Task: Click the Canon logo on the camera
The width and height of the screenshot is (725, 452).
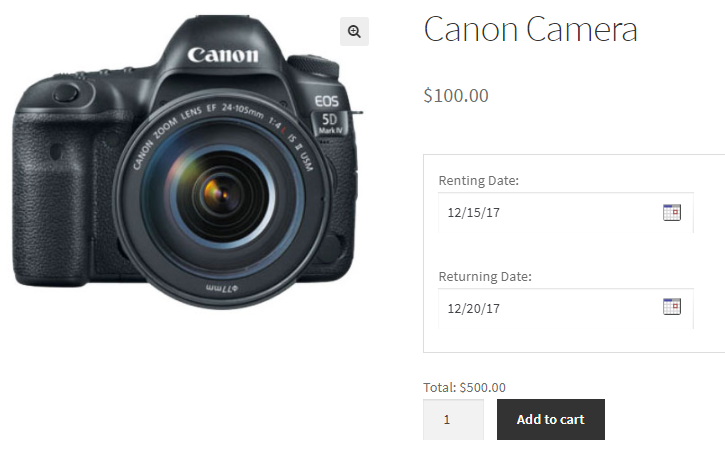Action: 223,53
